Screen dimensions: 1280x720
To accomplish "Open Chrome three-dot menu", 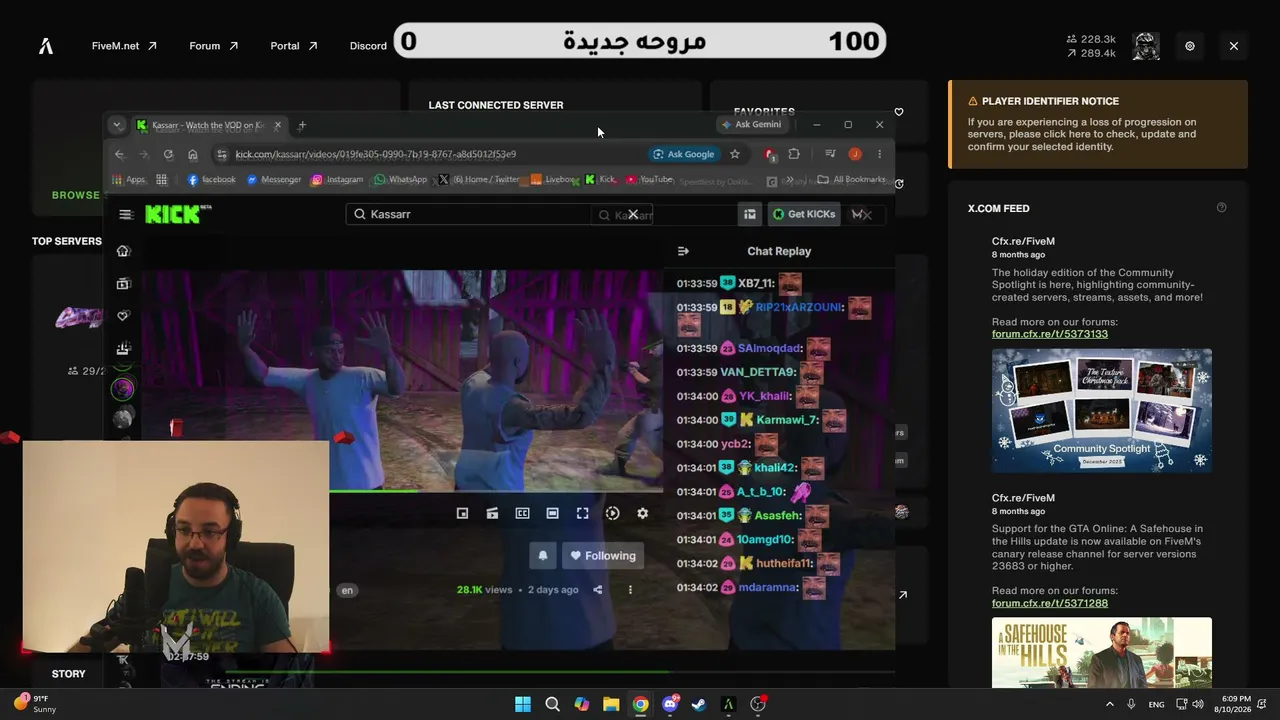I will pos(879,154).
